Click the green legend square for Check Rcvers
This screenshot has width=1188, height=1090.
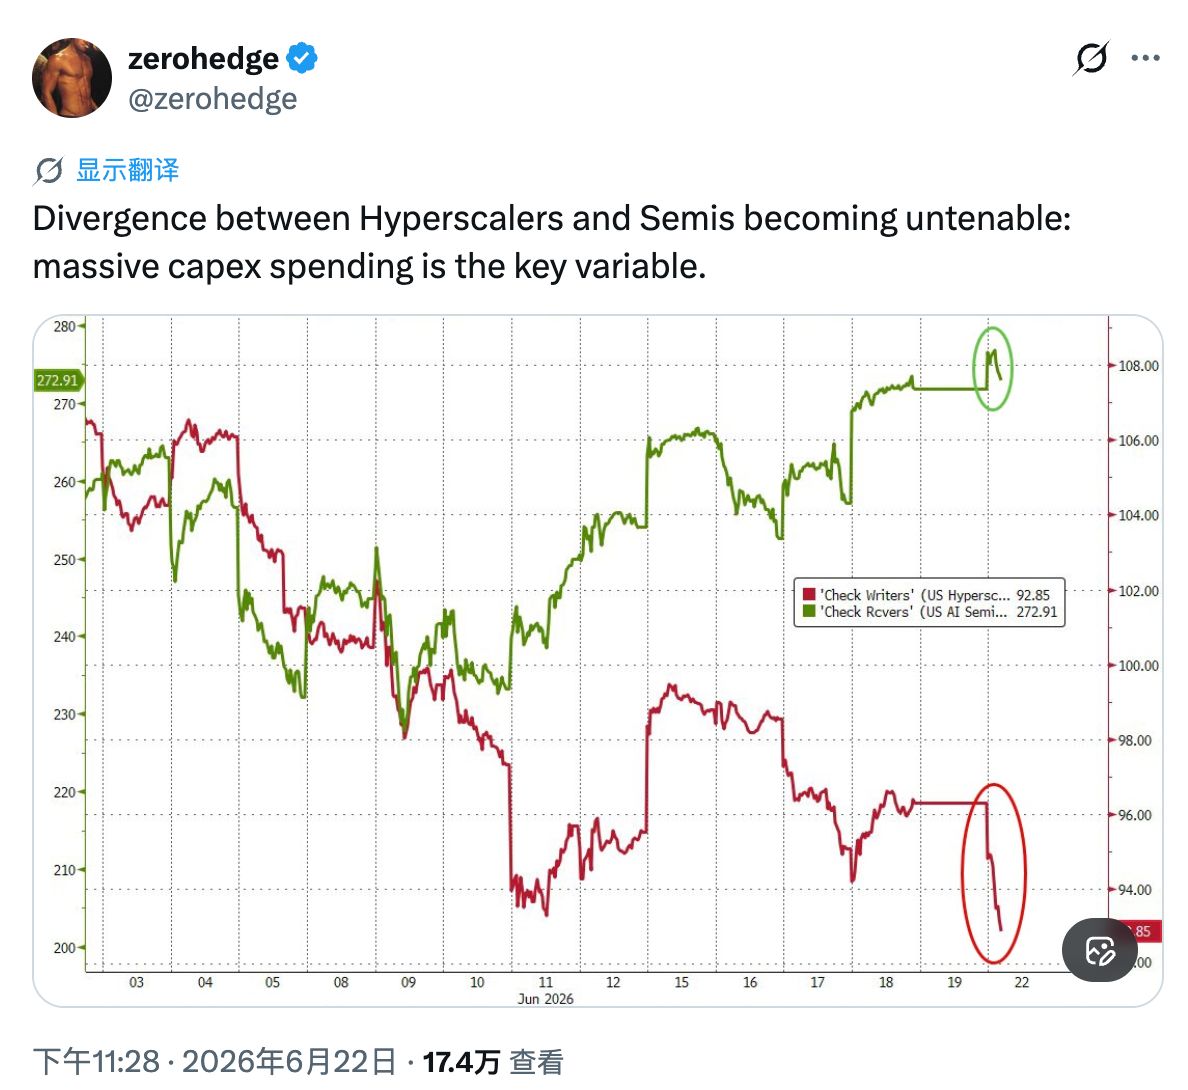pos(809,611)
